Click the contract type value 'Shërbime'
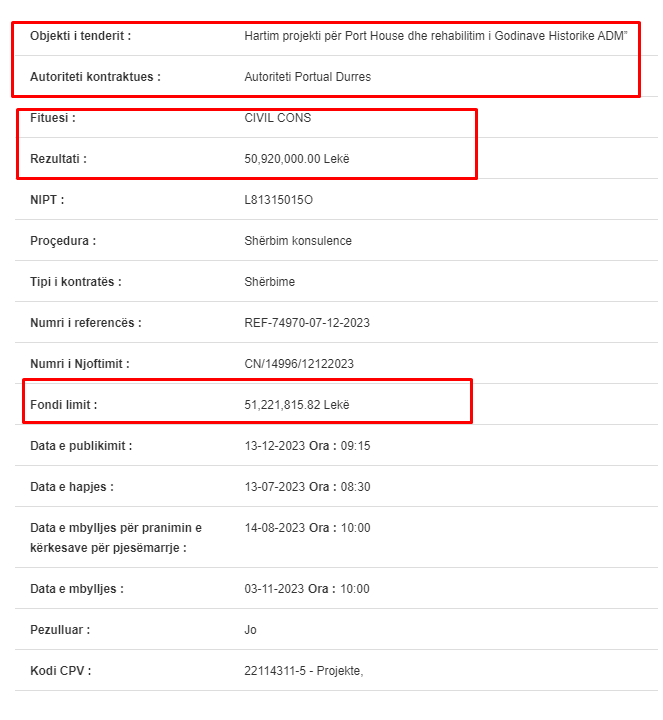663x720 pixels. point(269,282)
